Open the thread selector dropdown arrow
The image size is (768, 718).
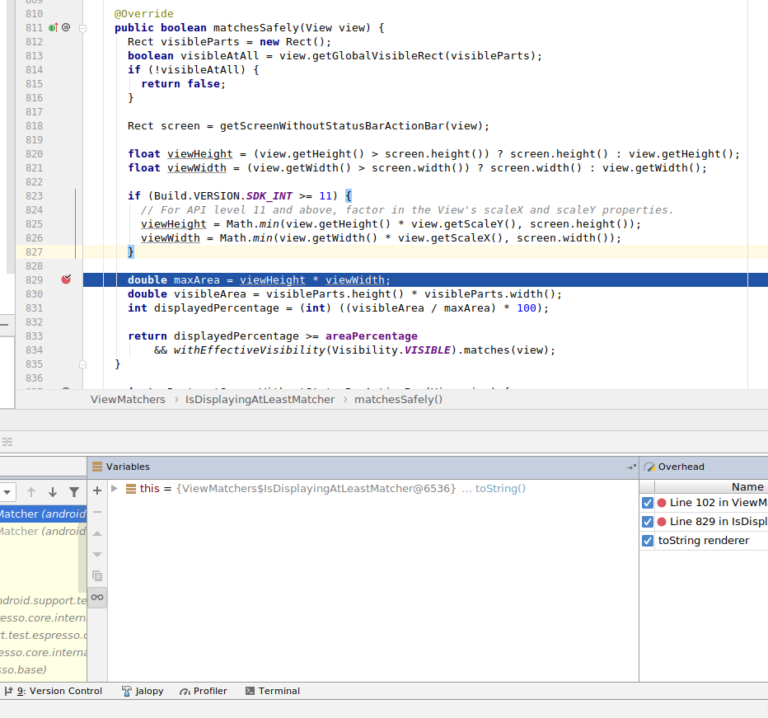point(7,492)
